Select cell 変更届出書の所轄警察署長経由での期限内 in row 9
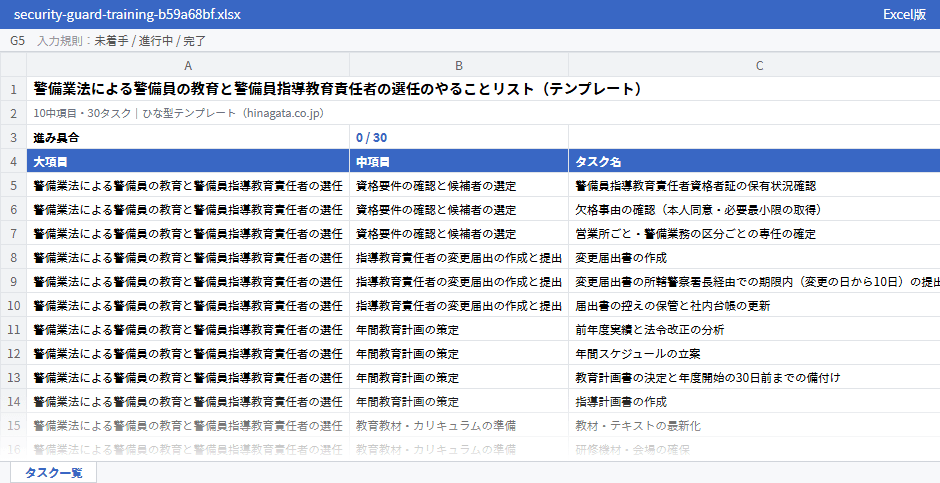The image size is (940, 483). pos(754,281)
